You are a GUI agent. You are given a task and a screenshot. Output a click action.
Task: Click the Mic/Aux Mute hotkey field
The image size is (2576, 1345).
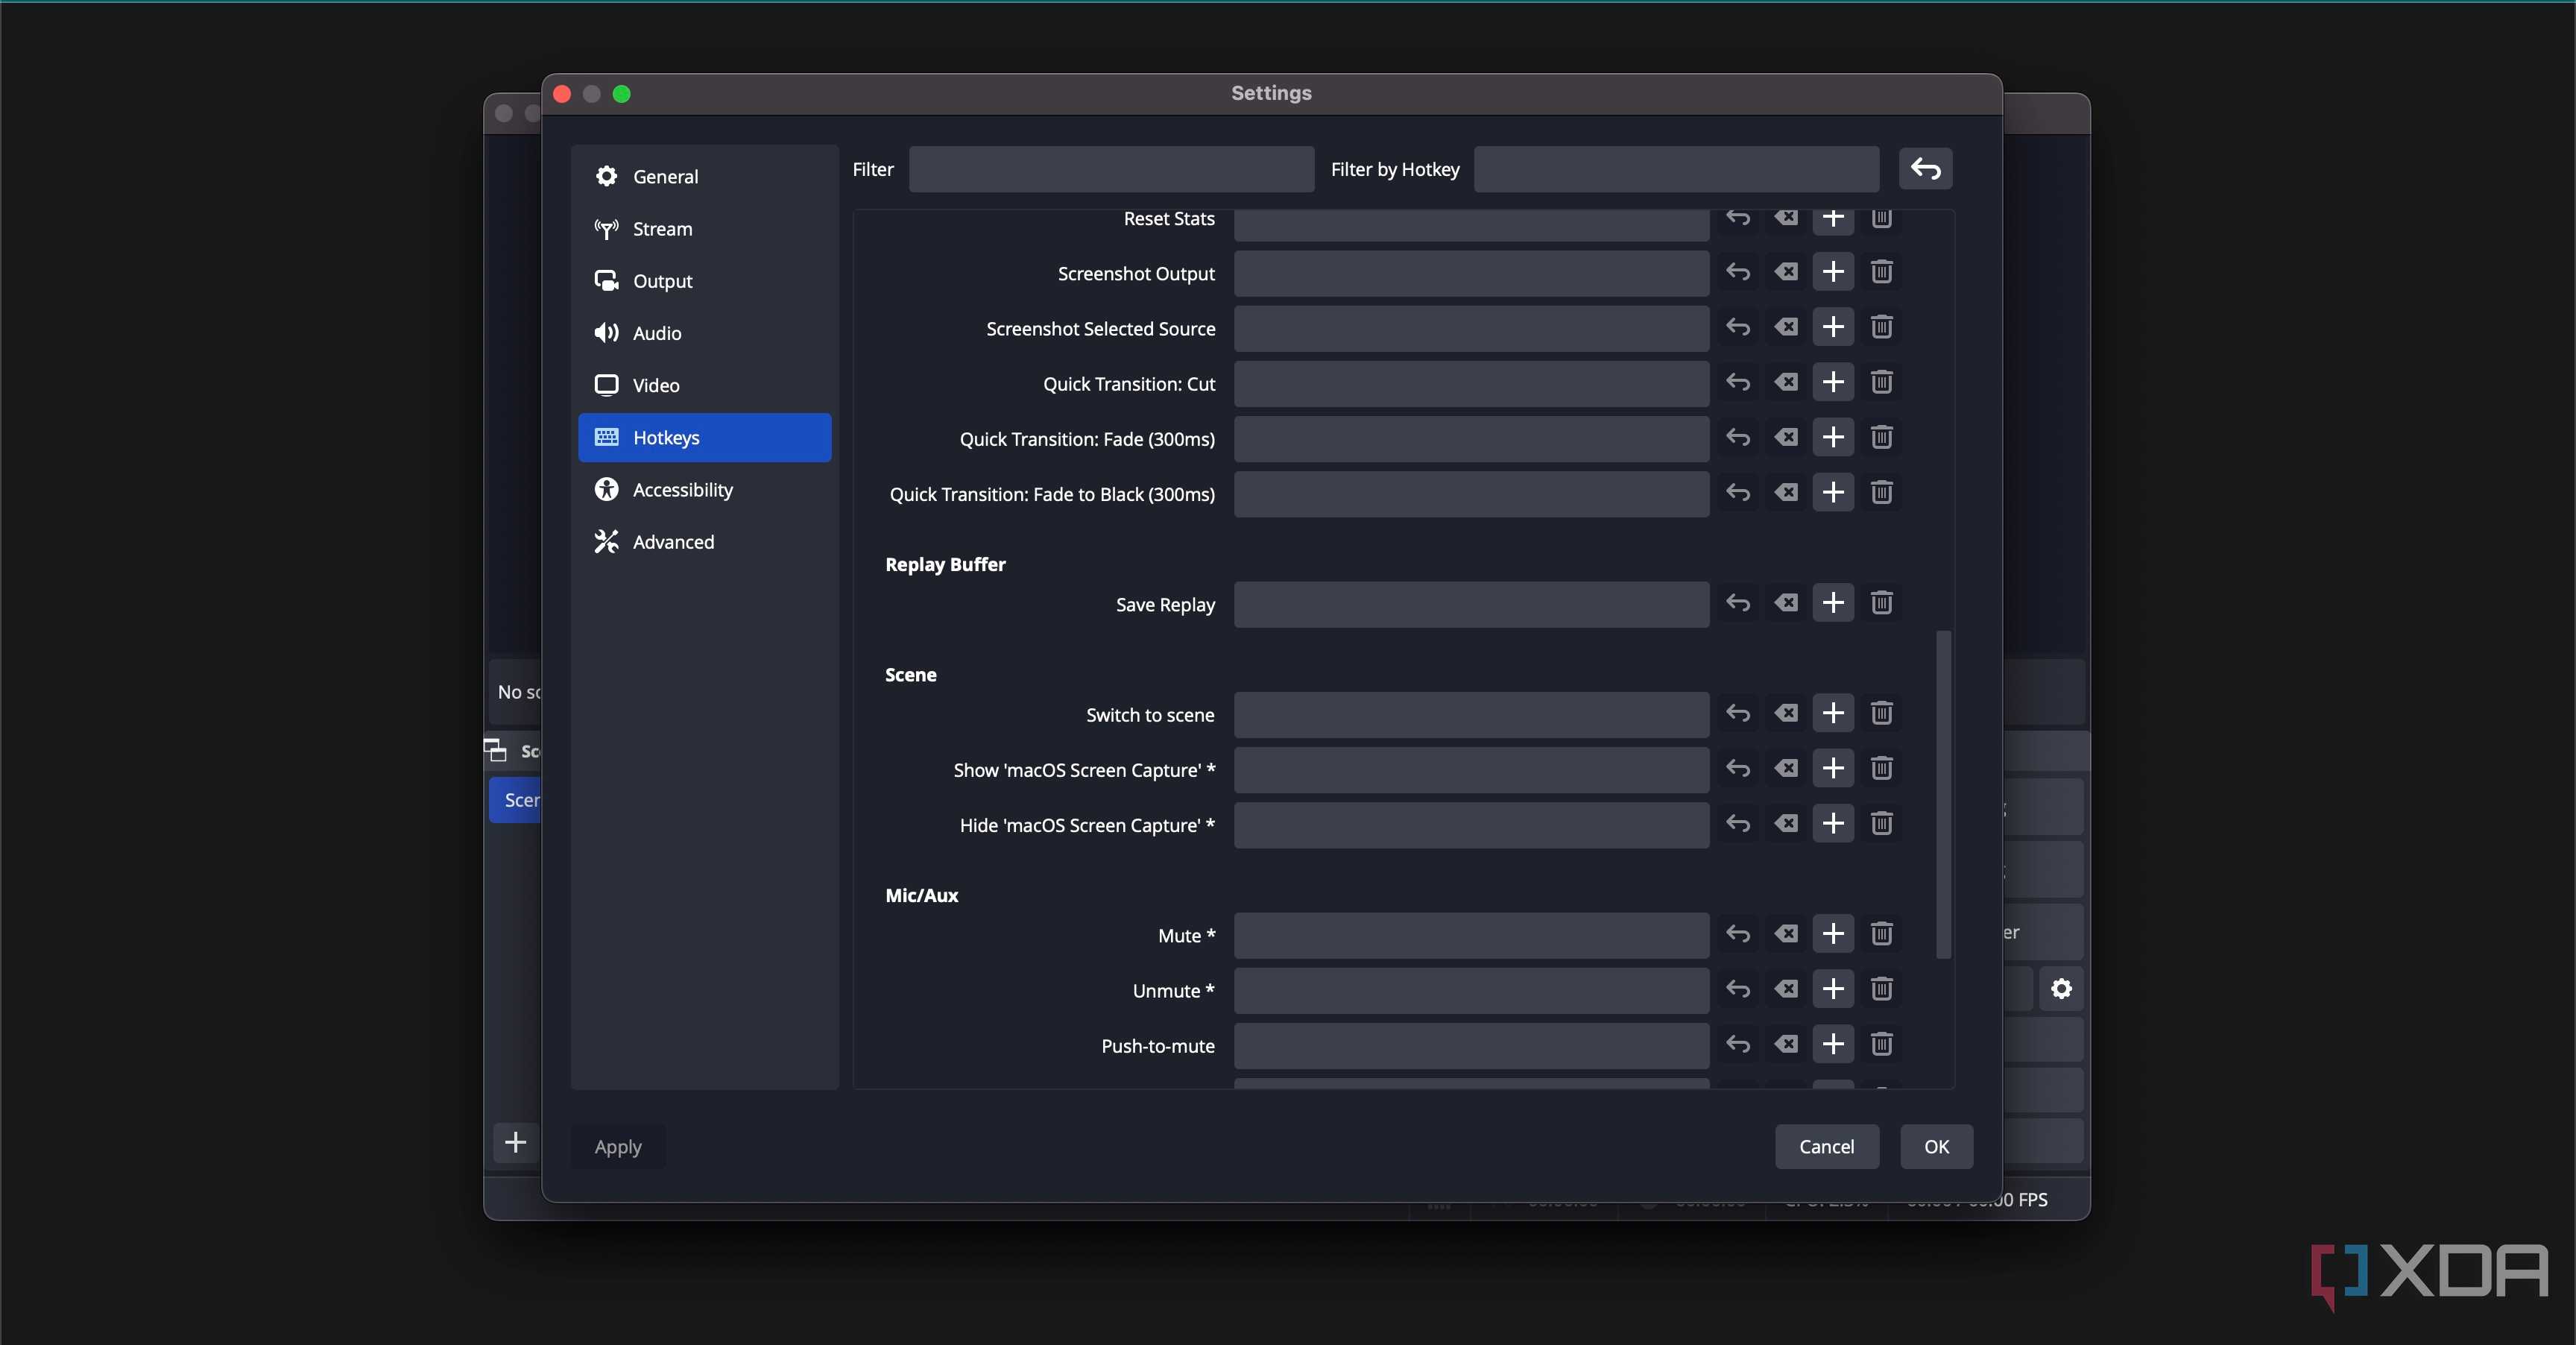pos(1471,935)
